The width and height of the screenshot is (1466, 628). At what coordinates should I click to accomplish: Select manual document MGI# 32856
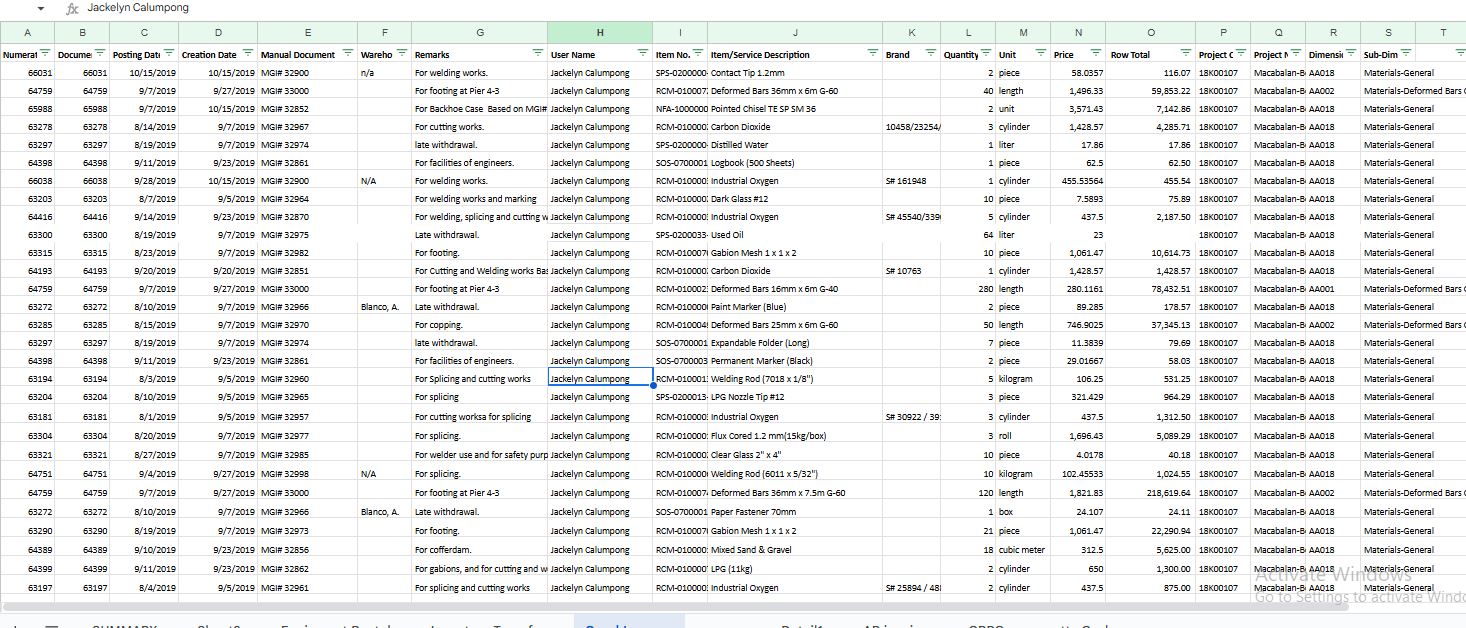[x=308, y=550]
